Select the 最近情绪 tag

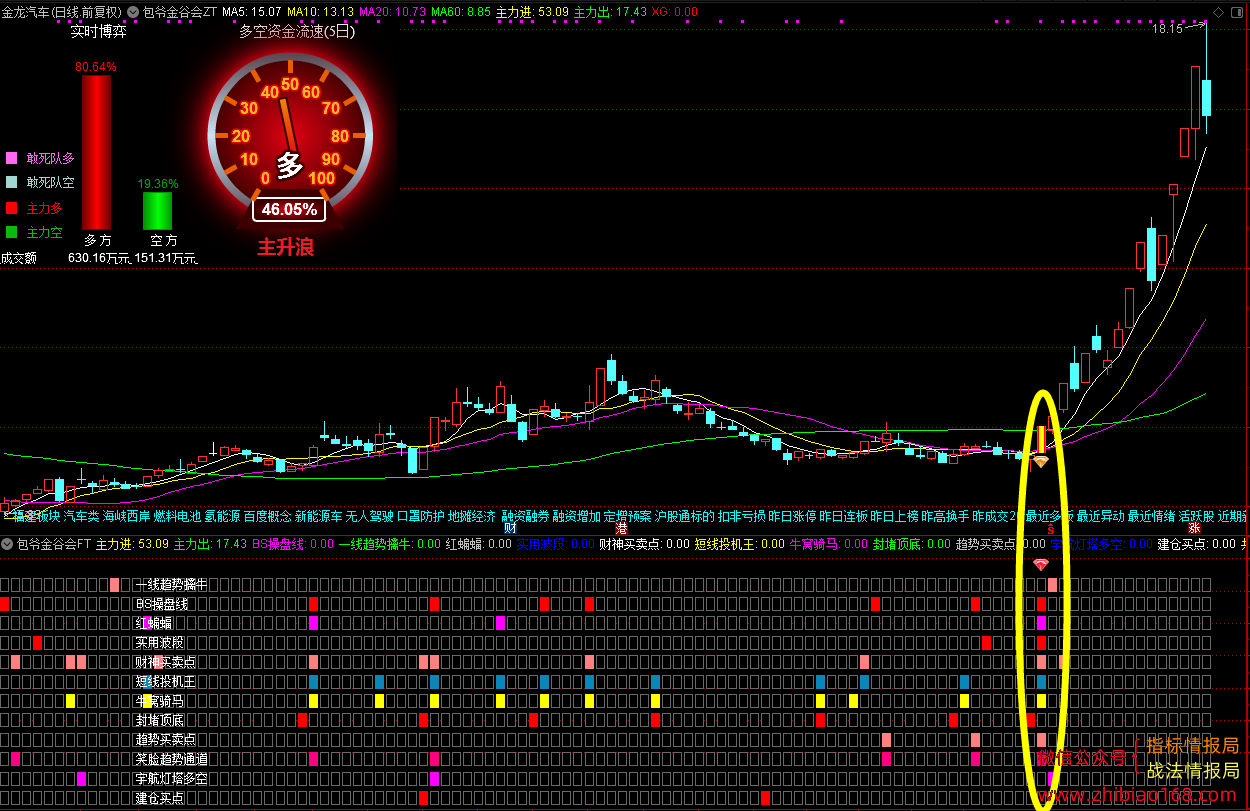coord(1152,517)
